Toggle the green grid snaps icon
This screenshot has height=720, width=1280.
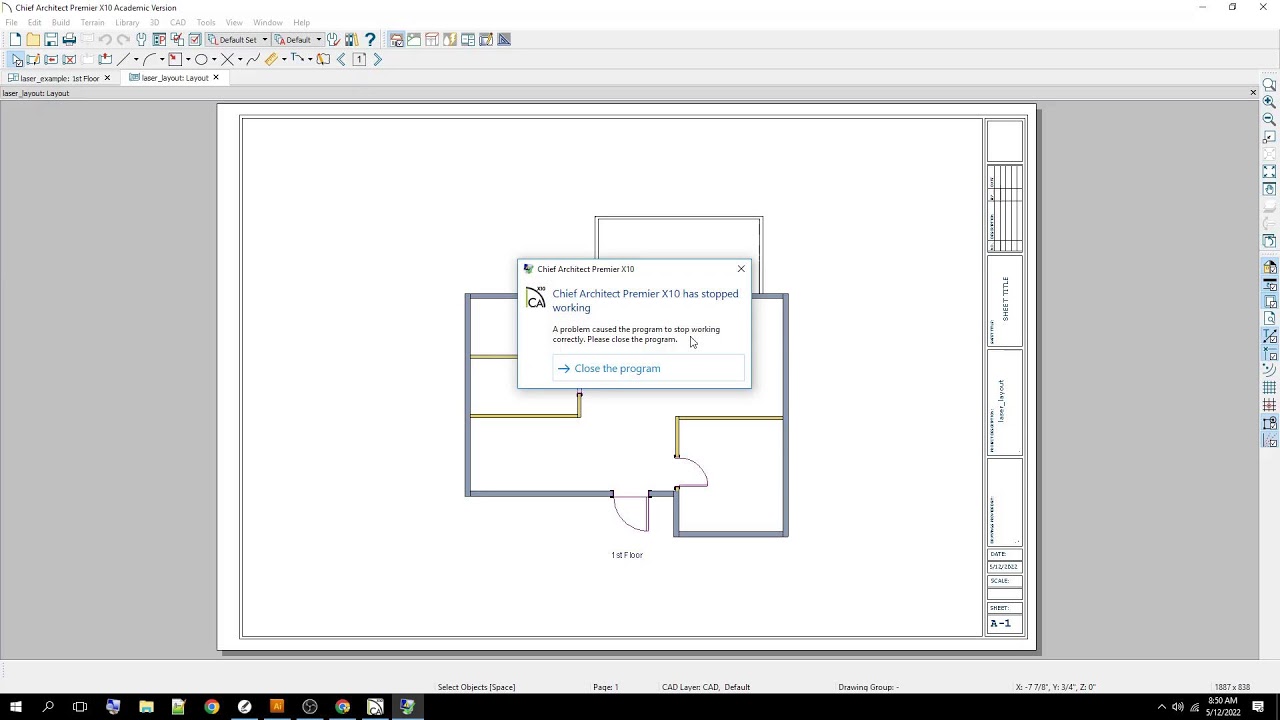(1269, 388)
